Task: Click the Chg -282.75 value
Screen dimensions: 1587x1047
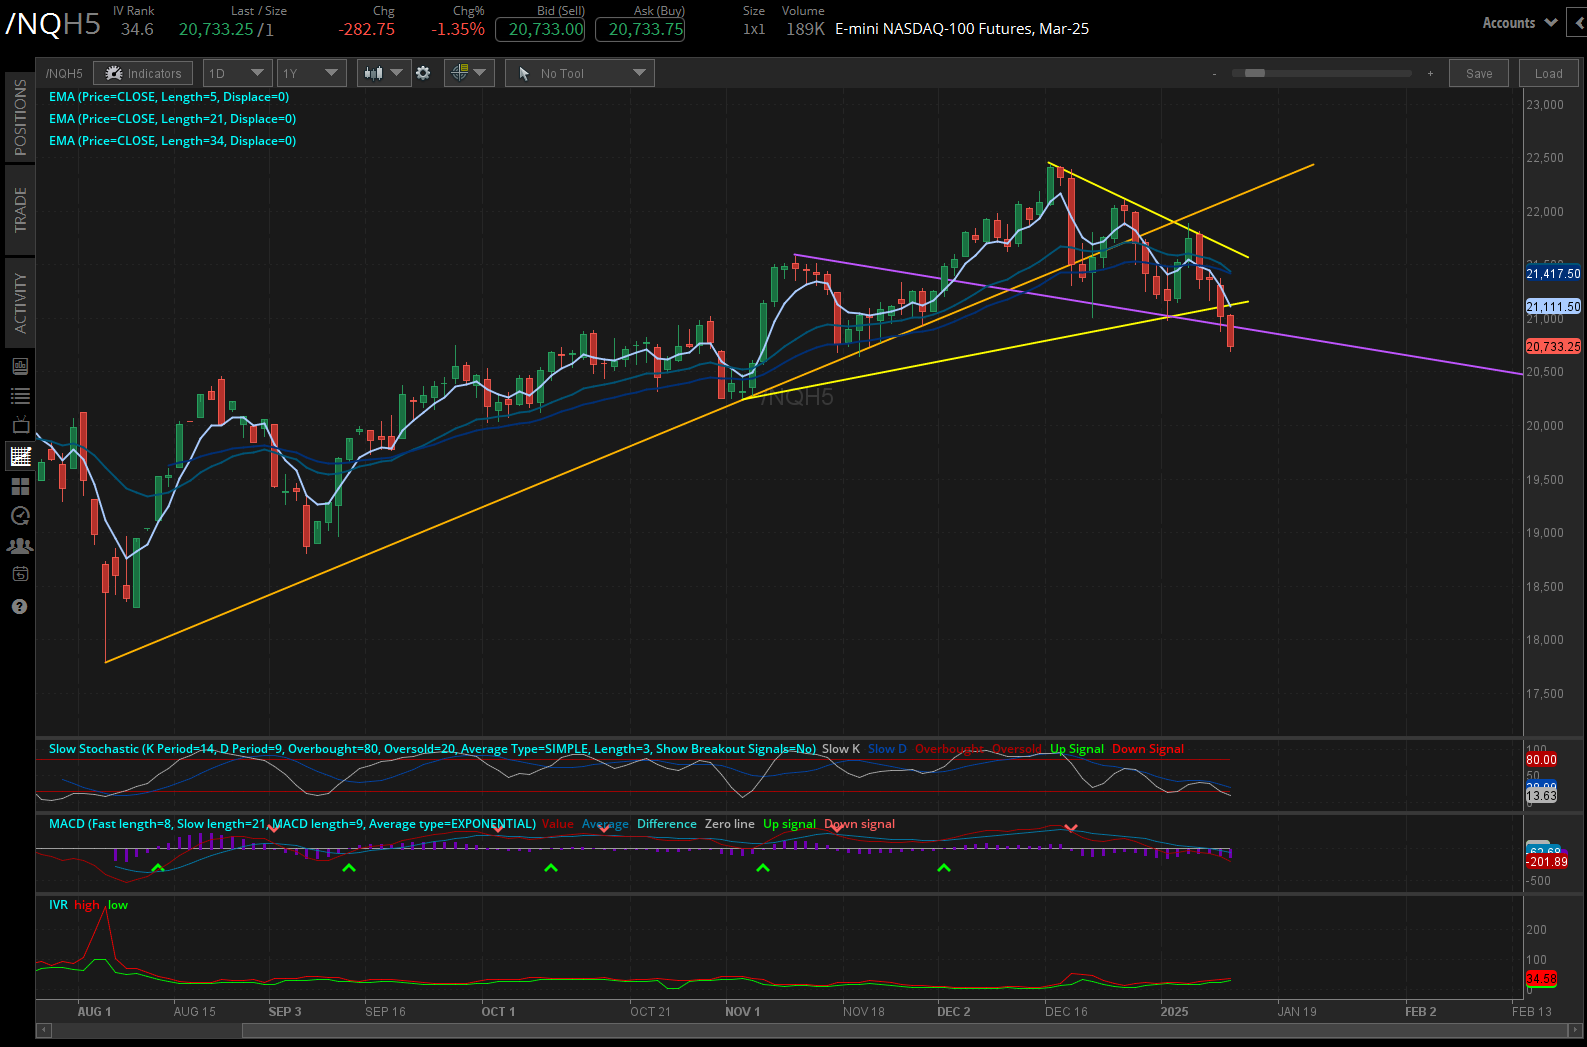Action: pos(367,29)
